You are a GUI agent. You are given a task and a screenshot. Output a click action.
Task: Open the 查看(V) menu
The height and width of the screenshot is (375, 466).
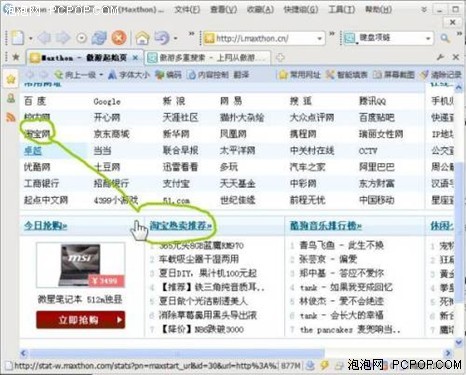(x=223, y=10)
